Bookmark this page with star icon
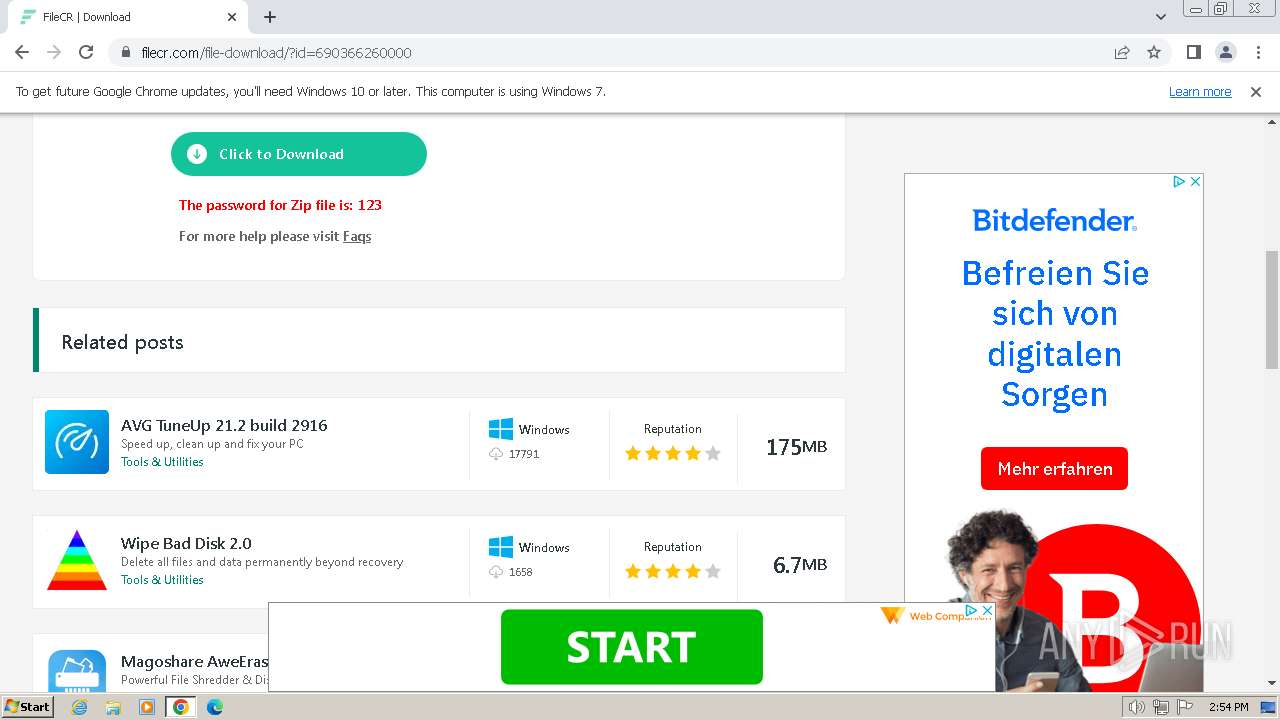The width and height of the screenshot is (1280, 720). [x=1154, y=52]
